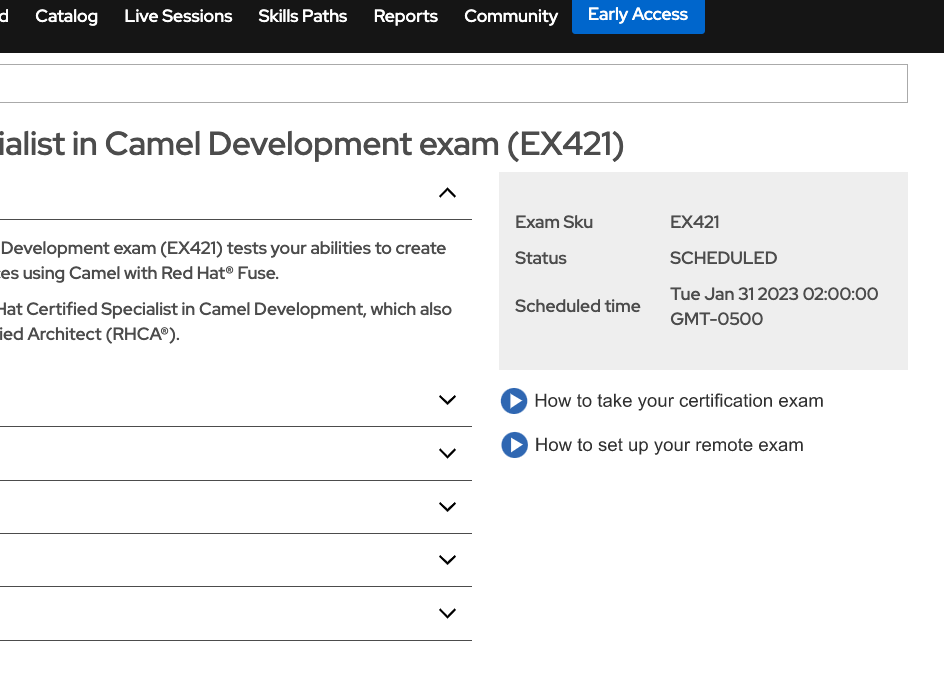Screen dimensions: 944x673
Task: Click the SCHEDULED status value
Action: pyautogui.click(x=723, y=258)
